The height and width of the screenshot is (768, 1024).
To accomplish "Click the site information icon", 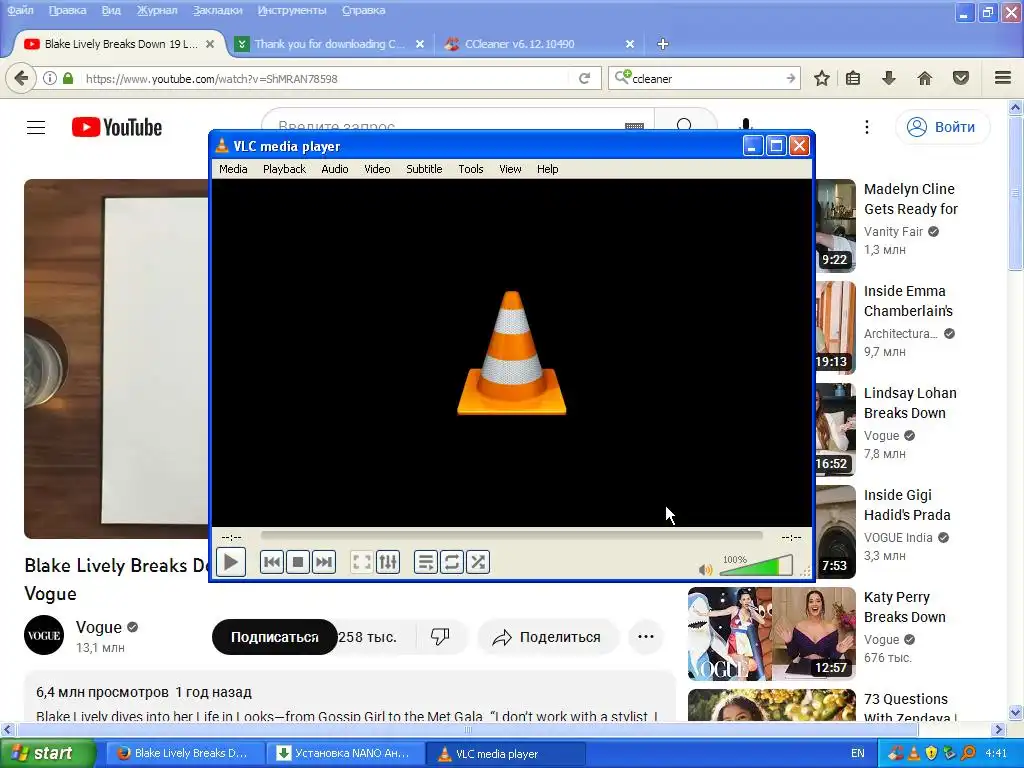I will pos(50,78).
